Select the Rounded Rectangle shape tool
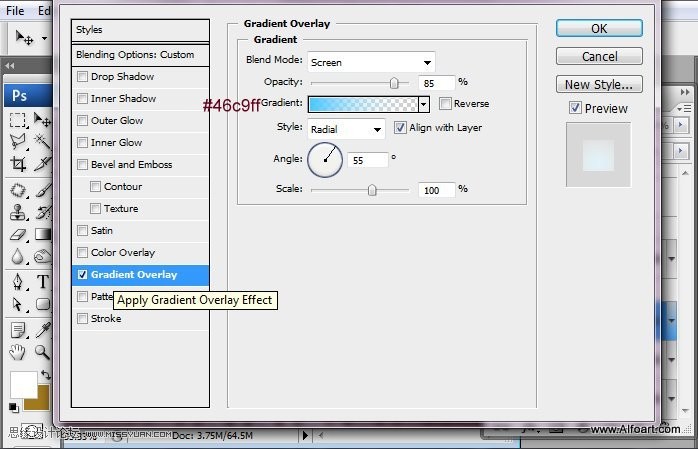The image size is (698, 449). [x=43, y=304]
